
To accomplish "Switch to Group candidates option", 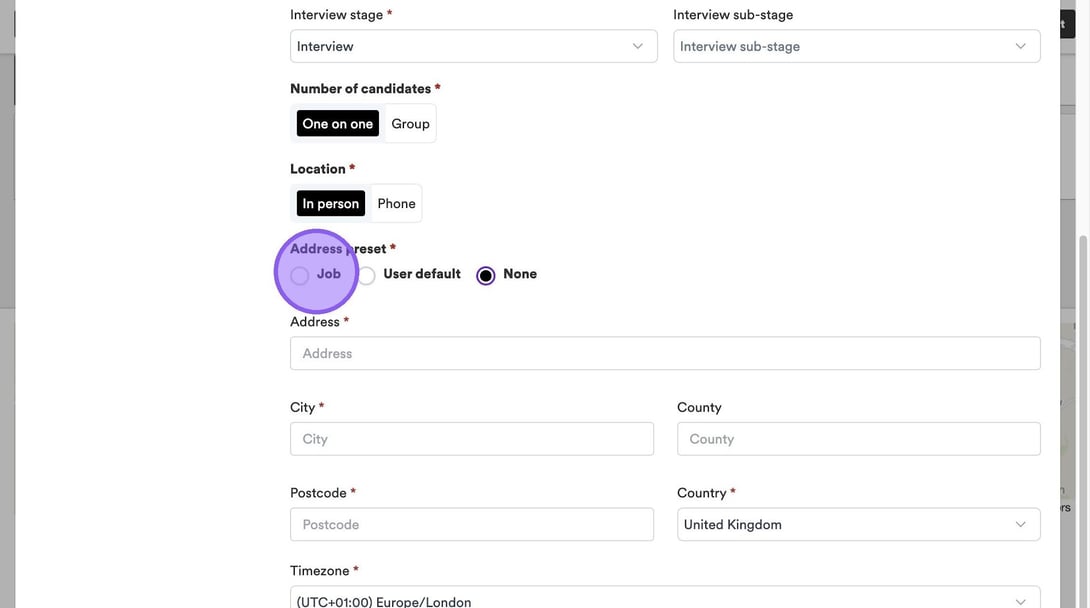I will pyautogui.click(x=410, y=124).
